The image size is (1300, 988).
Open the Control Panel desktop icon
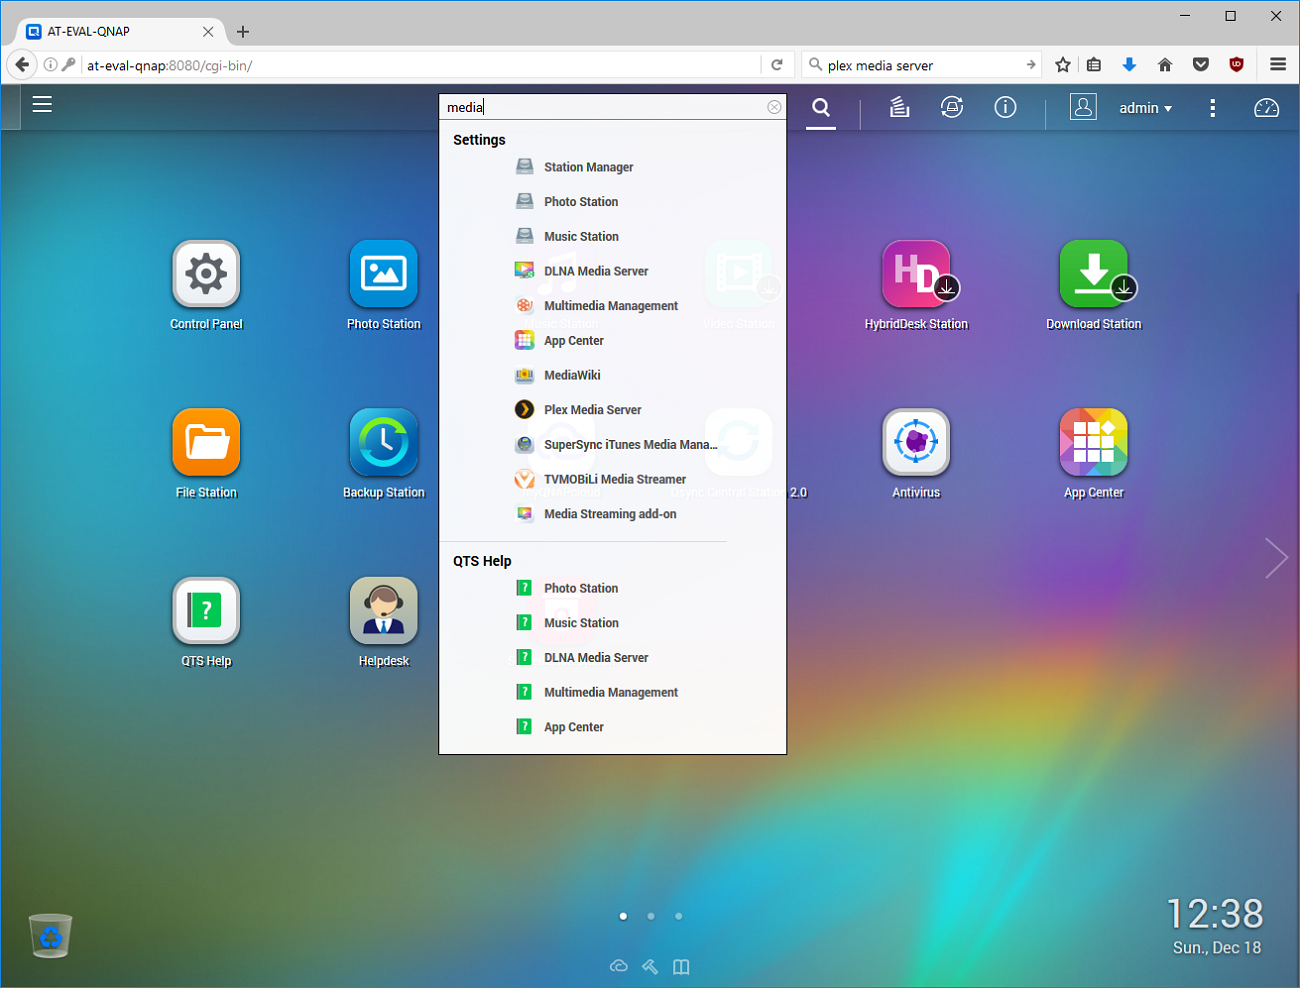tap(206, 274)
